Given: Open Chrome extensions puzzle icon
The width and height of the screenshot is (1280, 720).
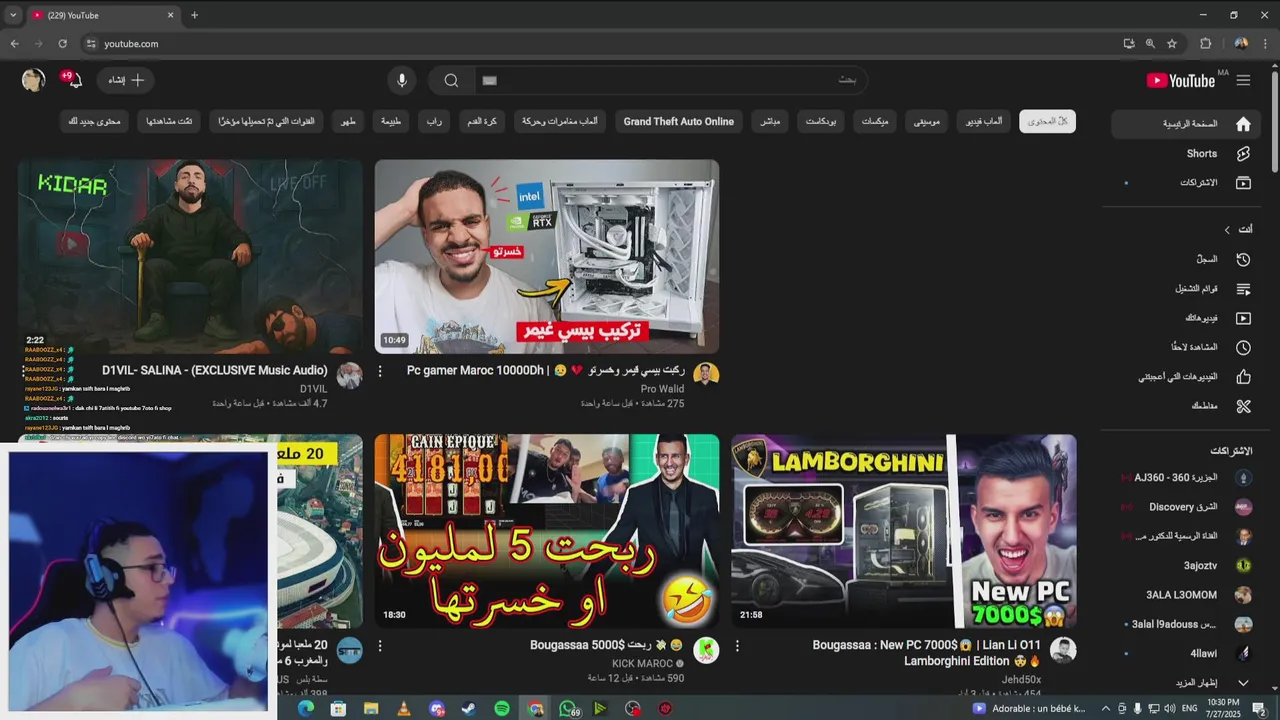Looking at the screenshot, I should click(x=1206, y=44).
